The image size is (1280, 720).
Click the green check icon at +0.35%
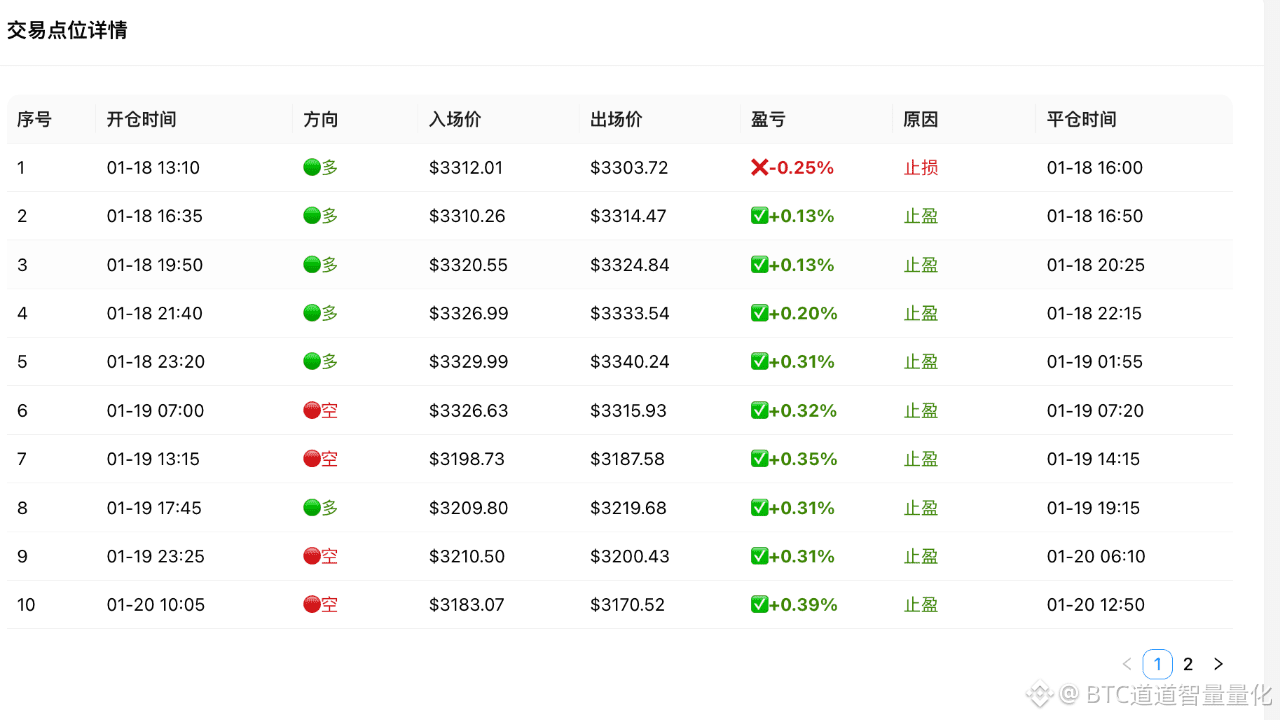[759, 459]
